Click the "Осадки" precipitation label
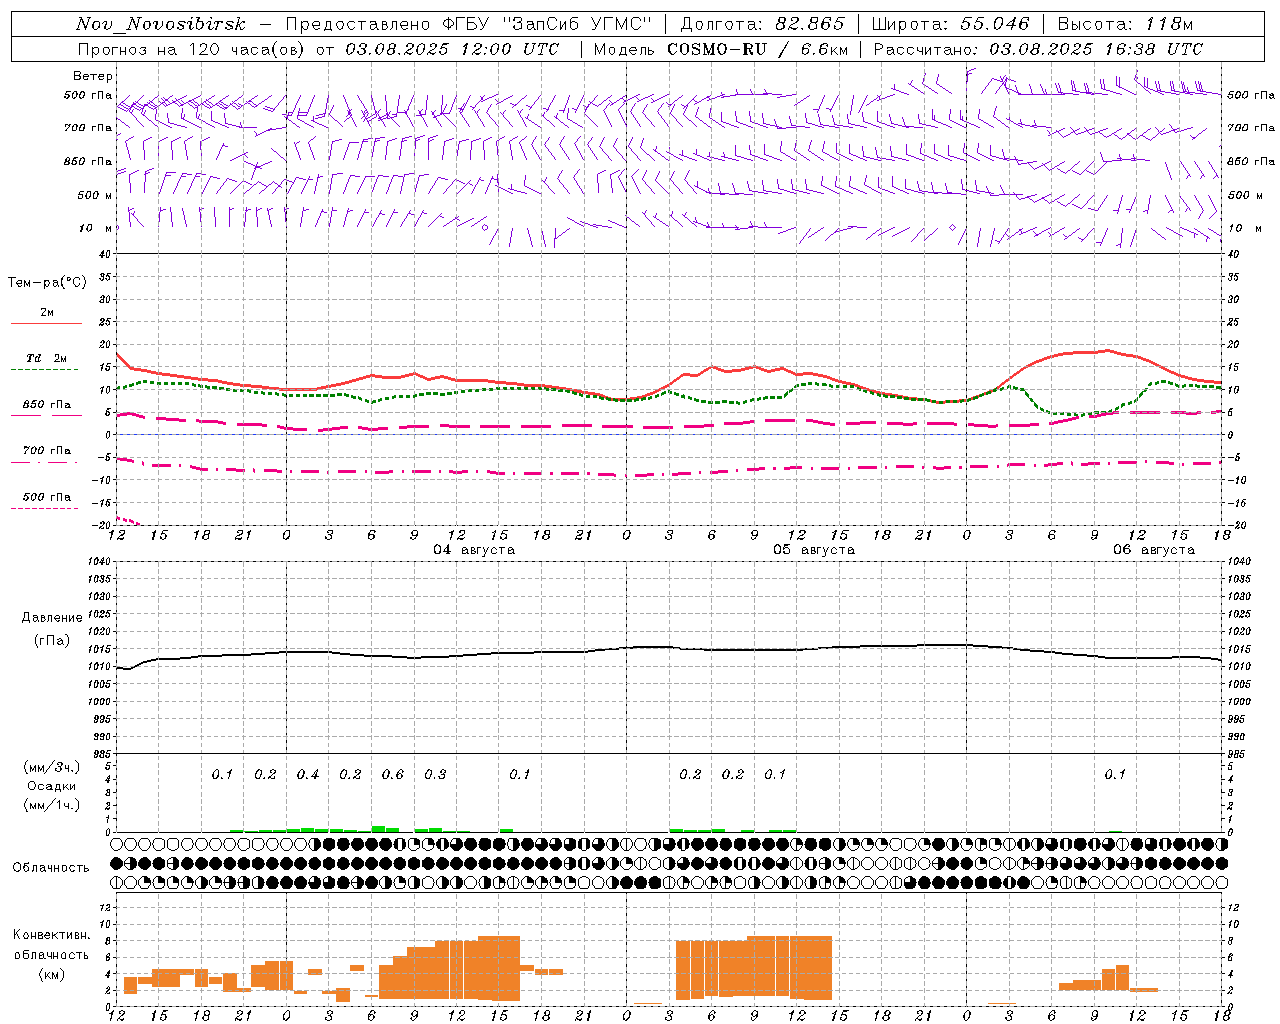This screenshot has width=1280, height=1024. [x=51, y=786]
